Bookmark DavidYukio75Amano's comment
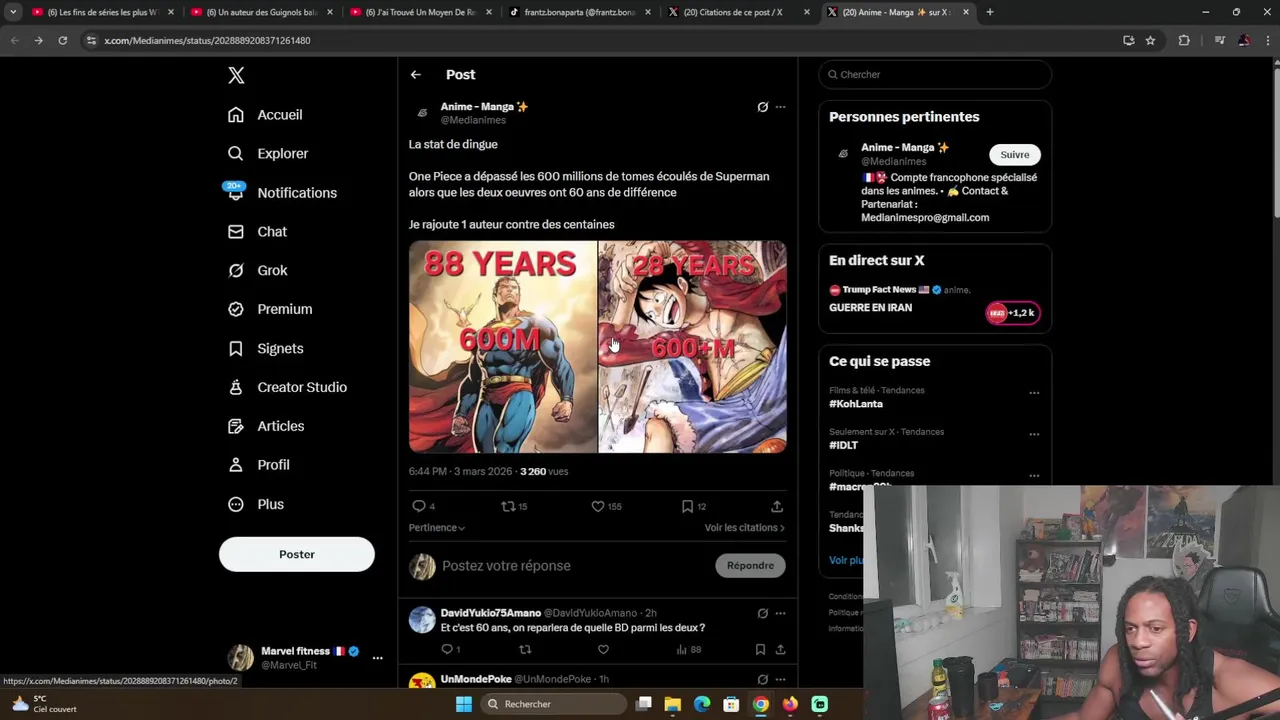Viewport: 1280px width, 720px height. pyautogui.click(x=760, y=650)
